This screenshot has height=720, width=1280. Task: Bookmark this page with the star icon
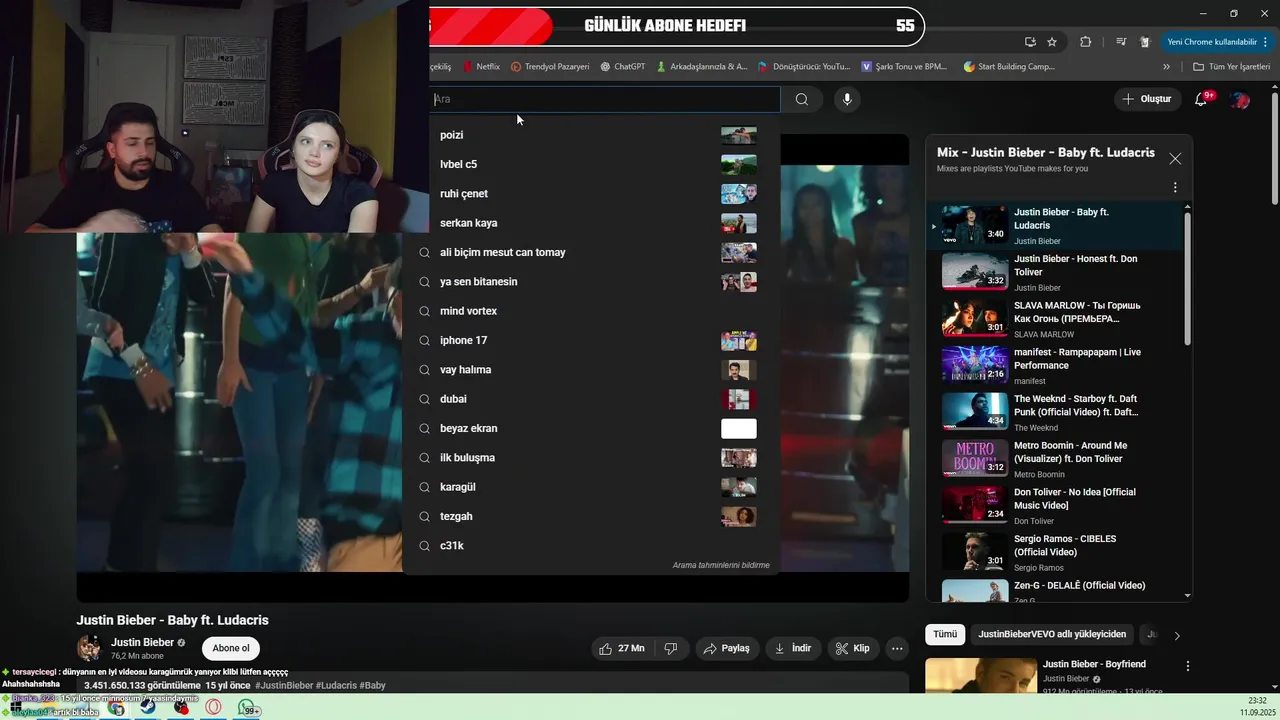(x=1052, y=42)
